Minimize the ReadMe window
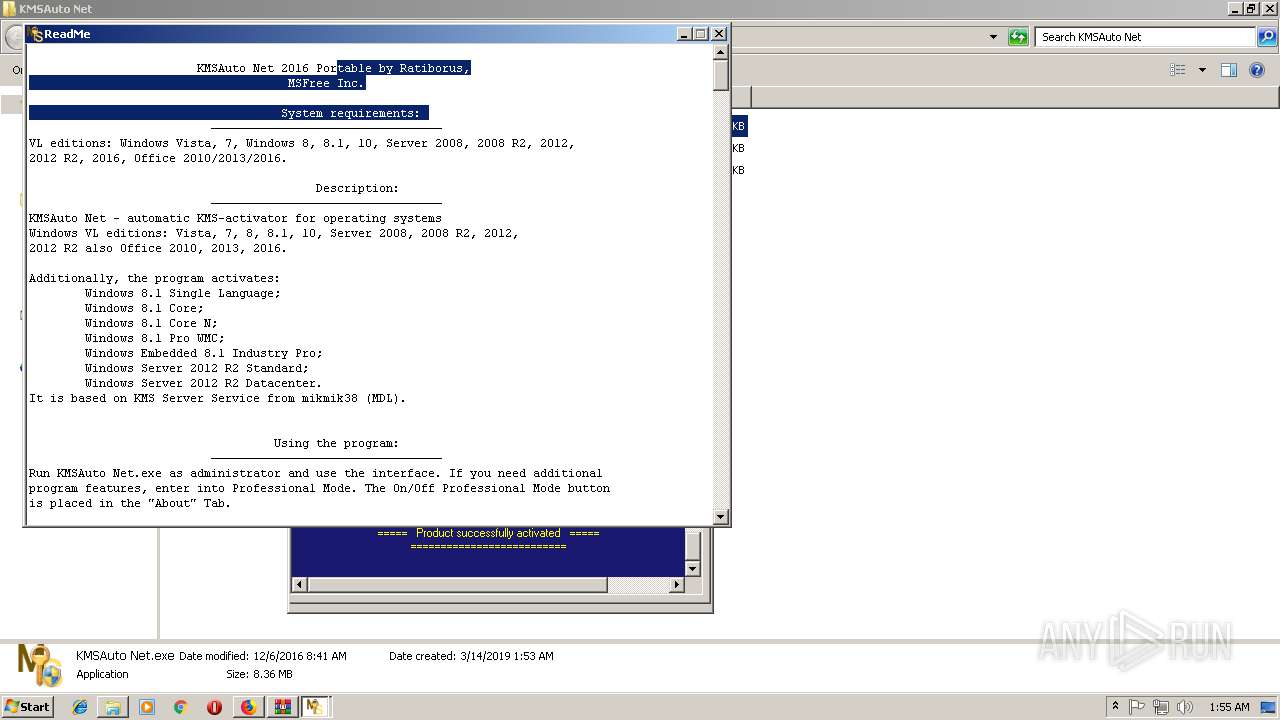Viewport: 1280px width, 720px height. [x=684, y=34]
